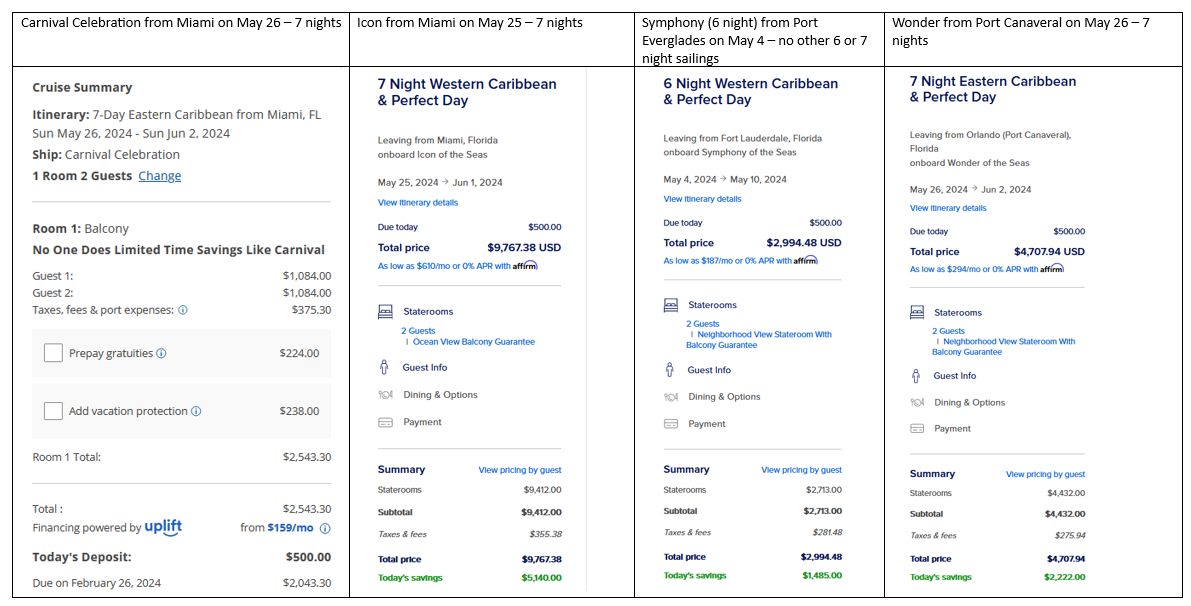1191x606 pixels.
Task: Click the Affirm financing link for Symphony cruise
Action: [x=741, y=260]
